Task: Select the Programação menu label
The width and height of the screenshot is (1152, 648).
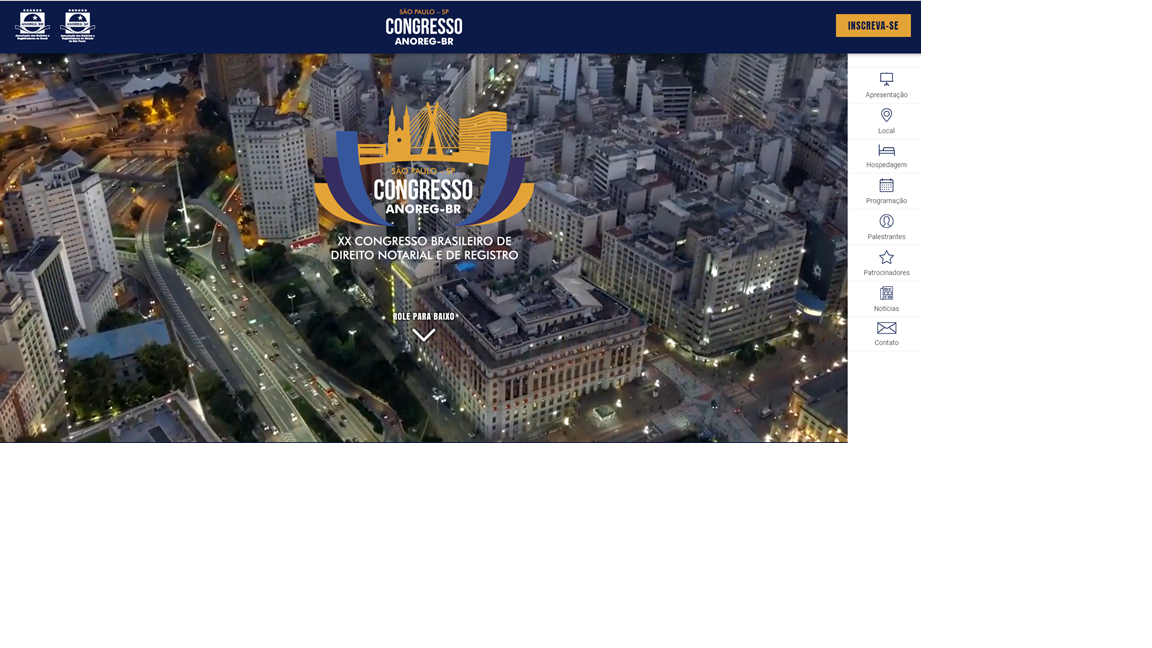Action: coord(886,201)
